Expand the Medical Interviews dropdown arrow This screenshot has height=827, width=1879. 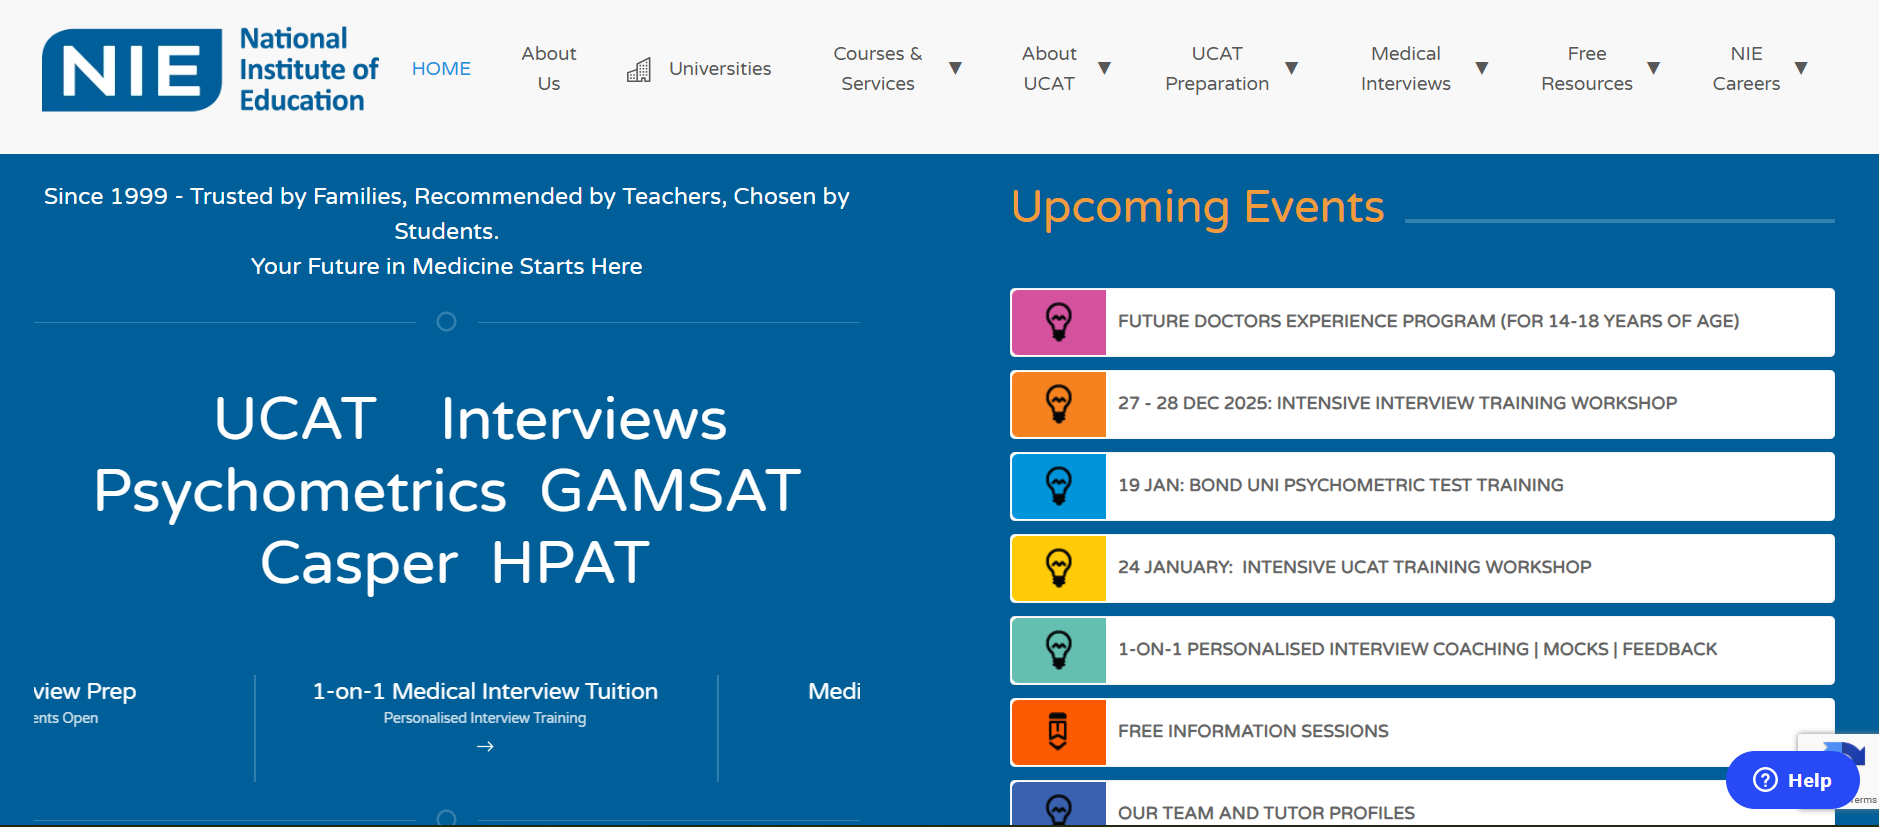coord(1482,68)
